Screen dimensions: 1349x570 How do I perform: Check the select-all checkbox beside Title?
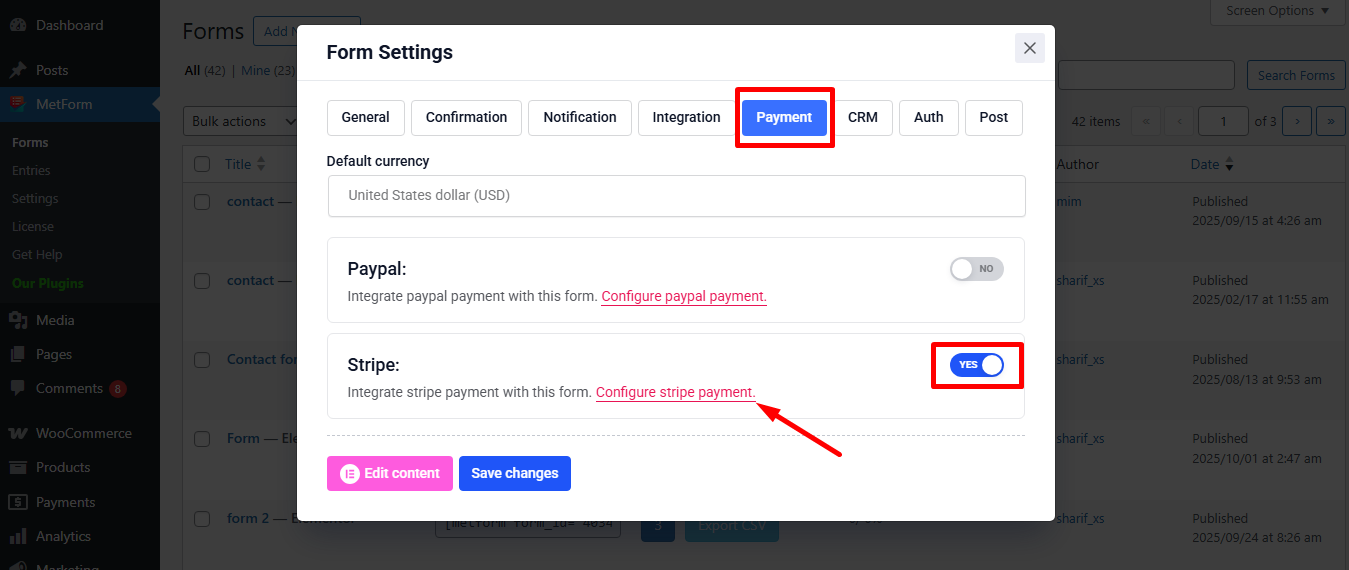coord(202,164)
